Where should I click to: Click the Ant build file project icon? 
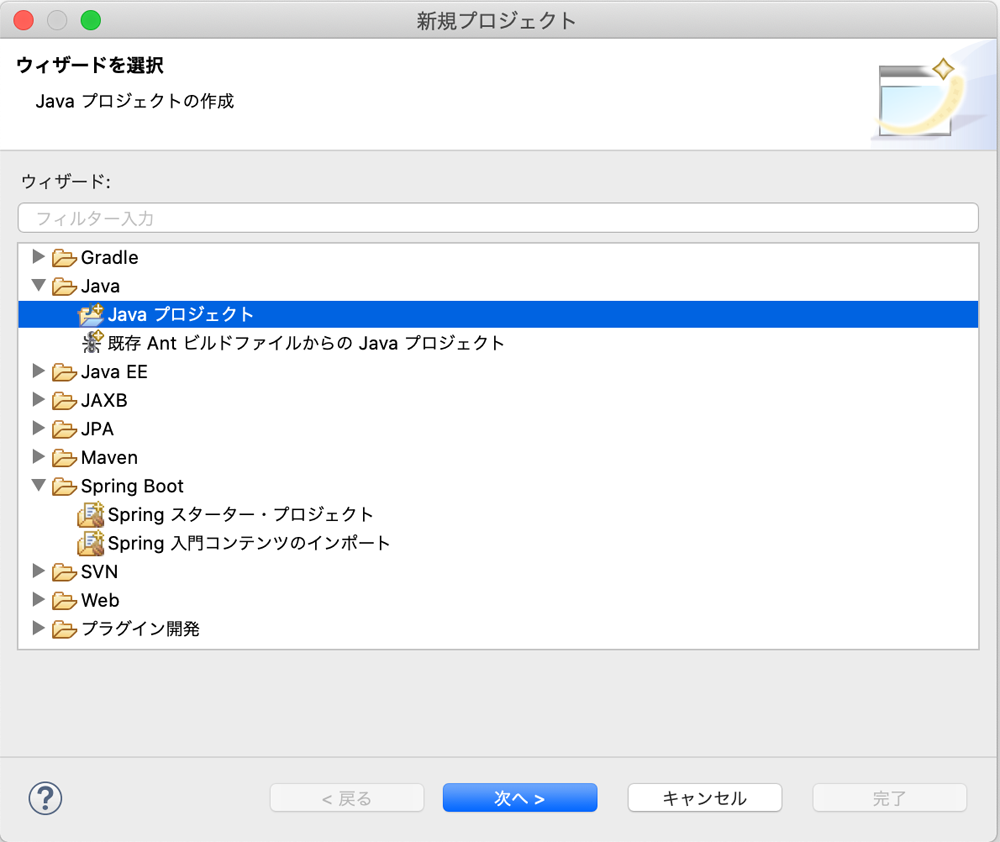pyautogui.click(x=92, y=343)
